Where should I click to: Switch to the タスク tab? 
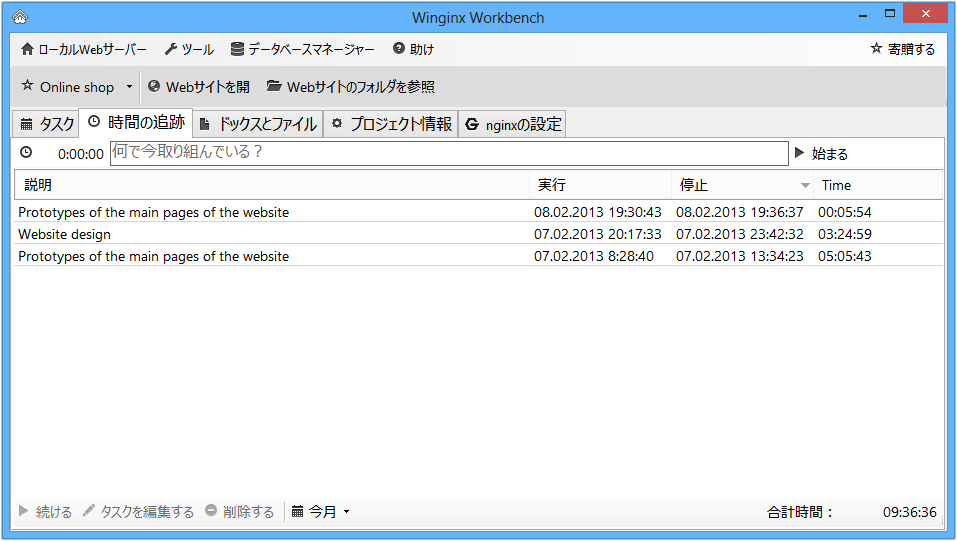(47, 124)
